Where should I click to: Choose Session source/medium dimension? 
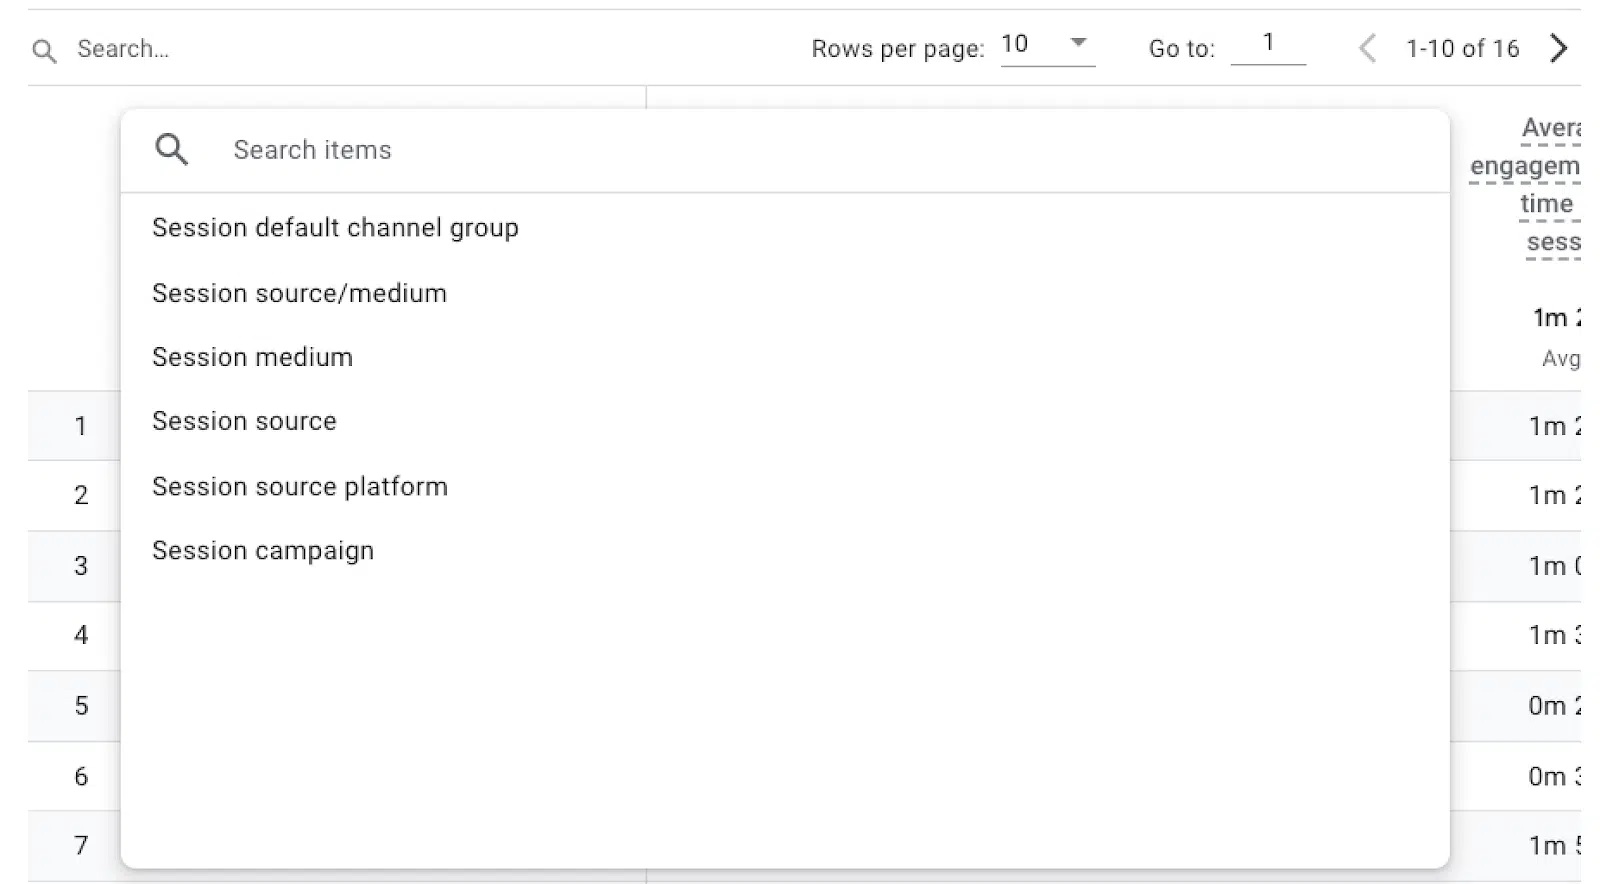(x=299, y=293)
